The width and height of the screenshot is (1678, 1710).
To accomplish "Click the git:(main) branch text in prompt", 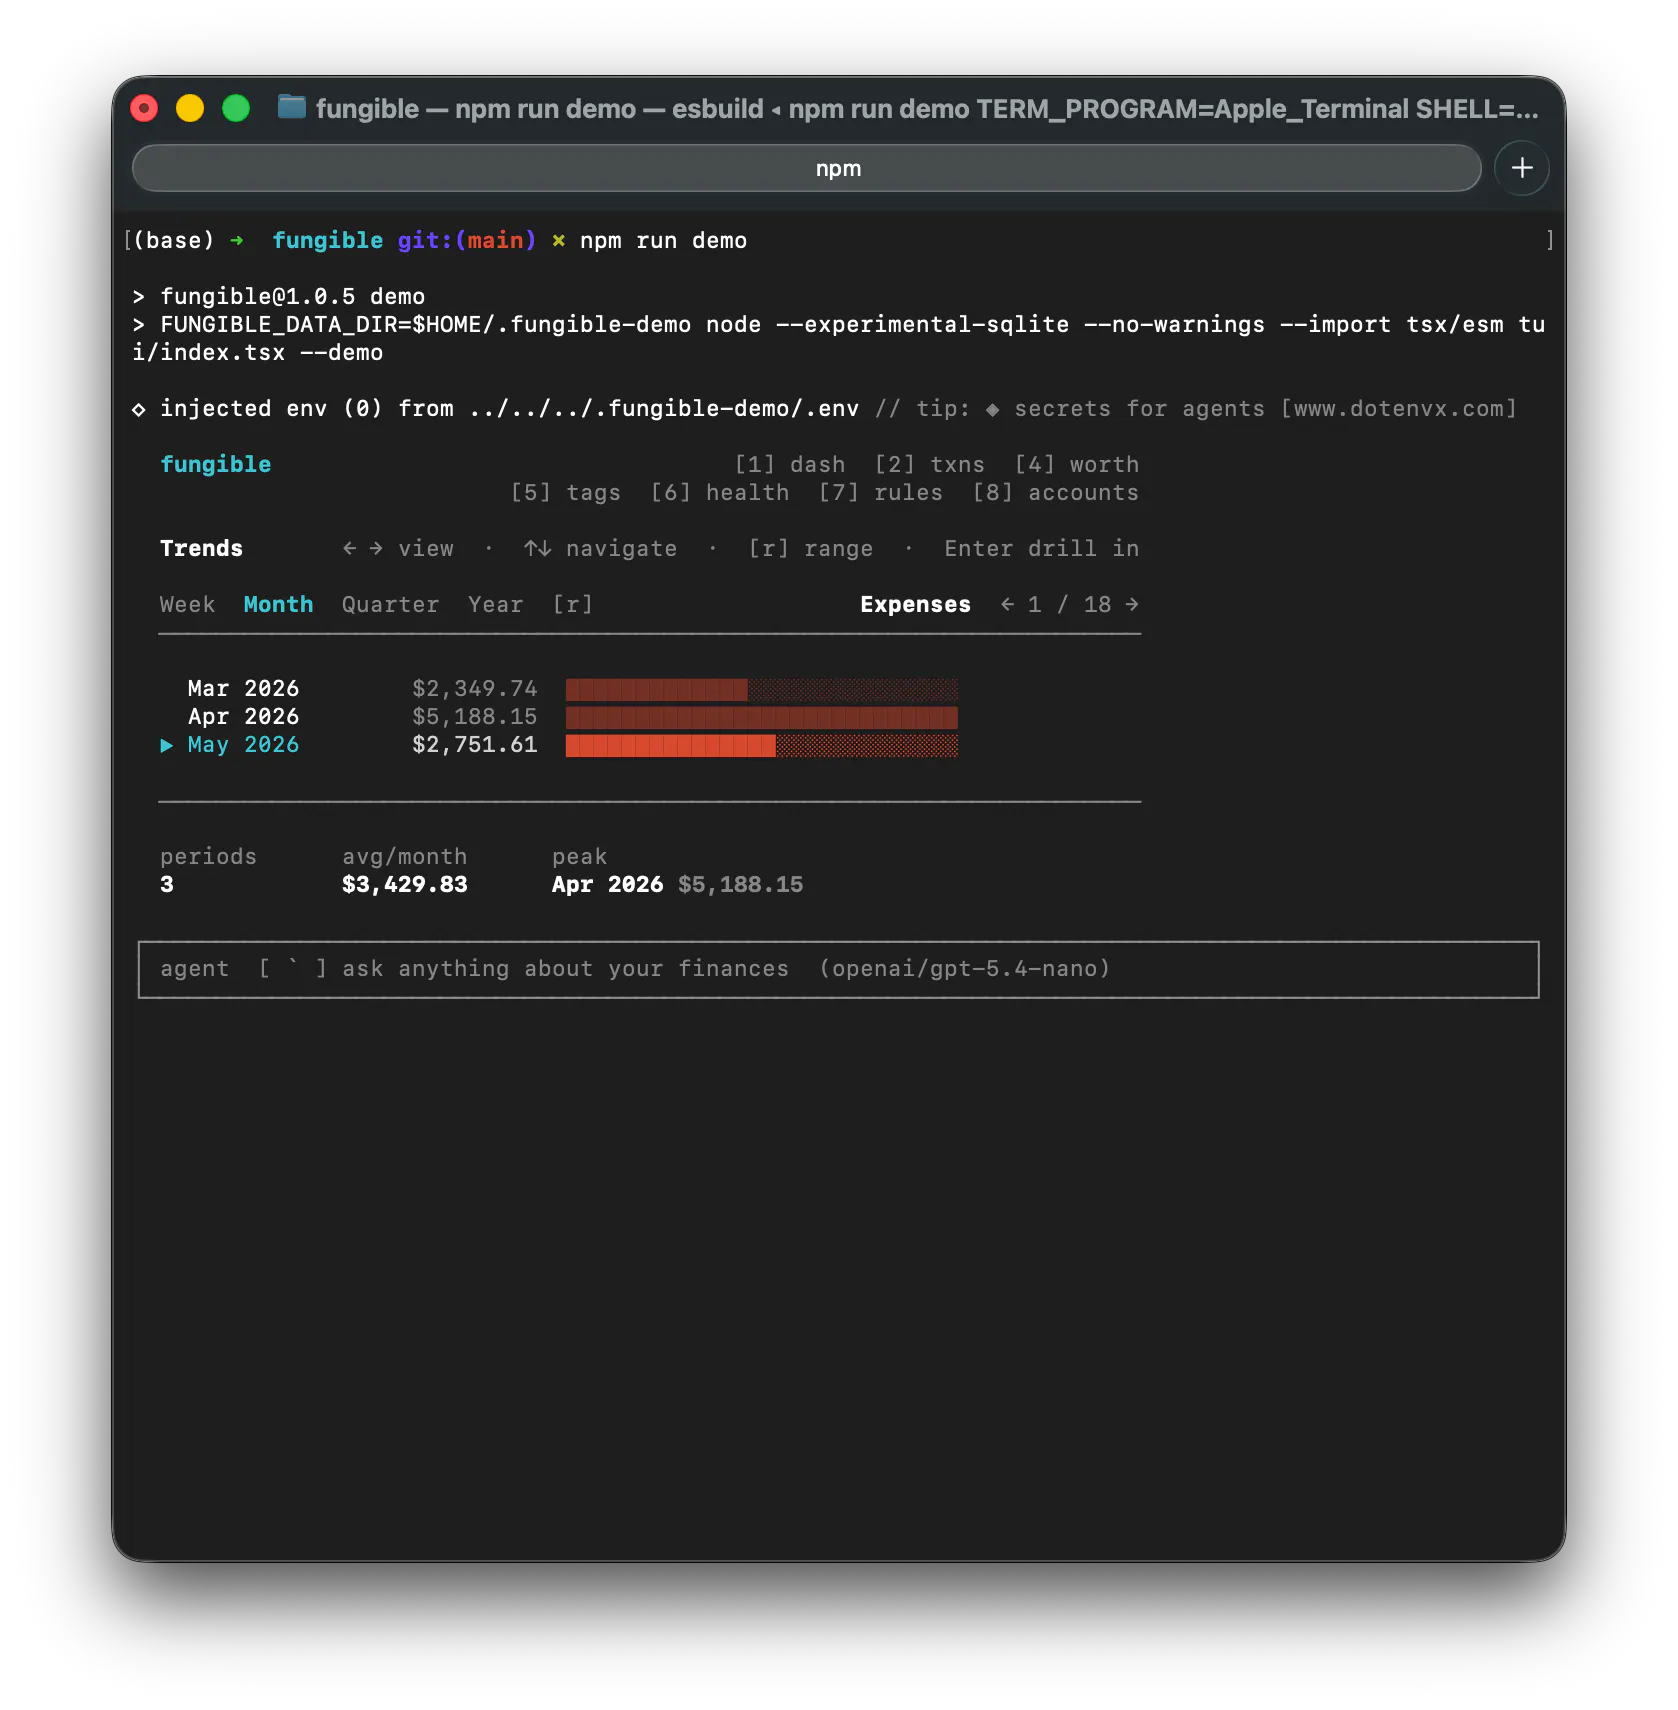I will 467,240.
